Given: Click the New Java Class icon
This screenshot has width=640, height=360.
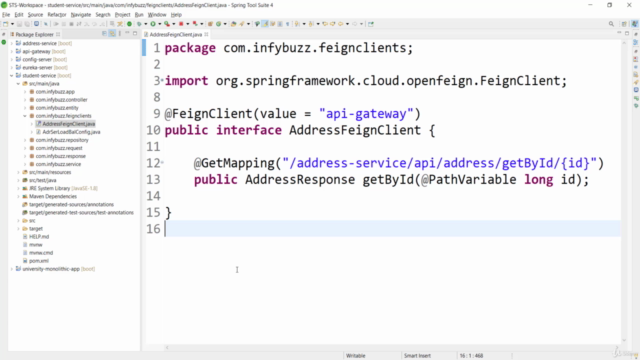Looking at the screenshot, I should tap(218, 24).
